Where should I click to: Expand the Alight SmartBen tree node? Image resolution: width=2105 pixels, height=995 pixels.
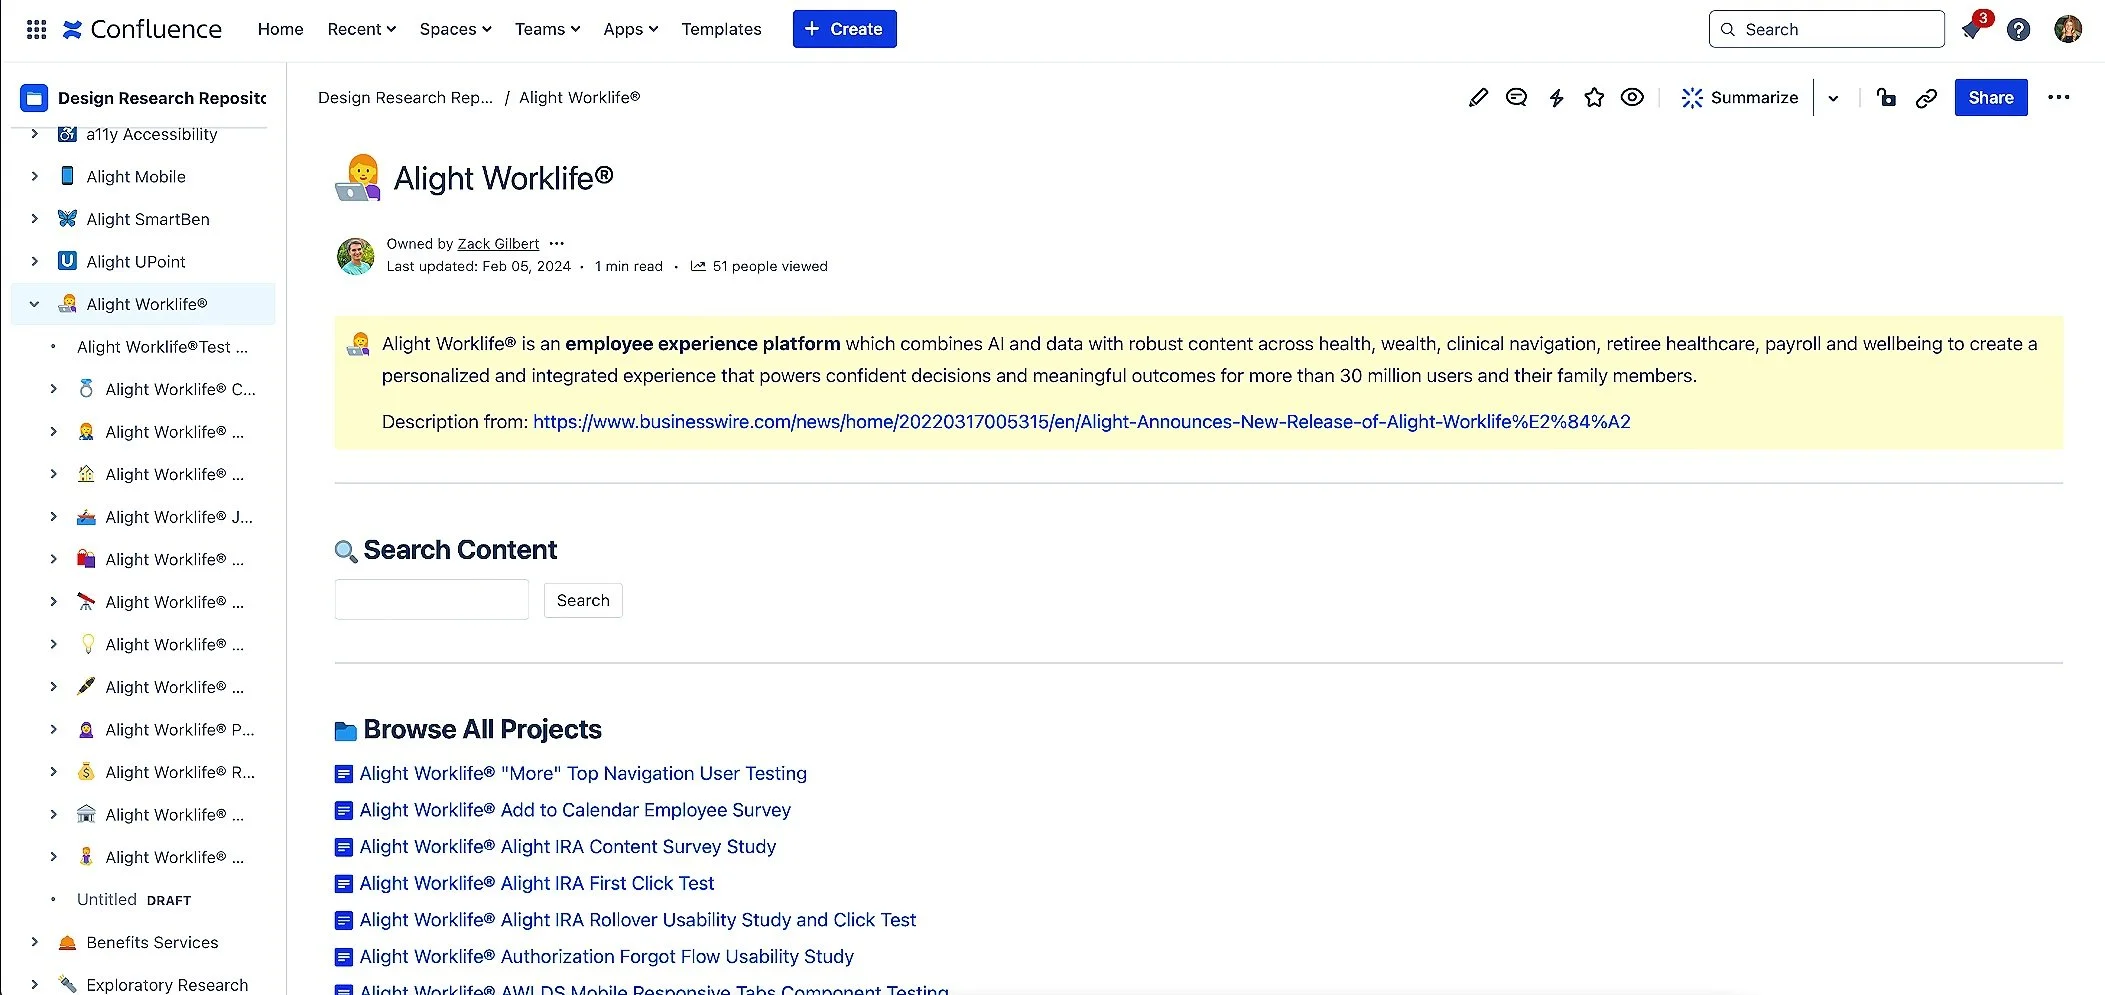pyautogui.click(x=35, y=219)
